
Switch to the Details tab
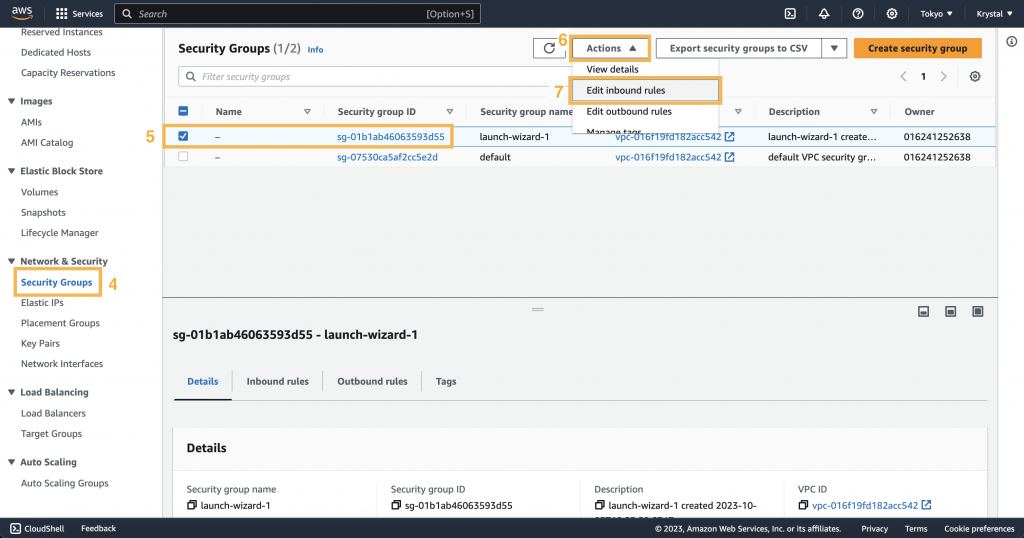click(202, 381)
